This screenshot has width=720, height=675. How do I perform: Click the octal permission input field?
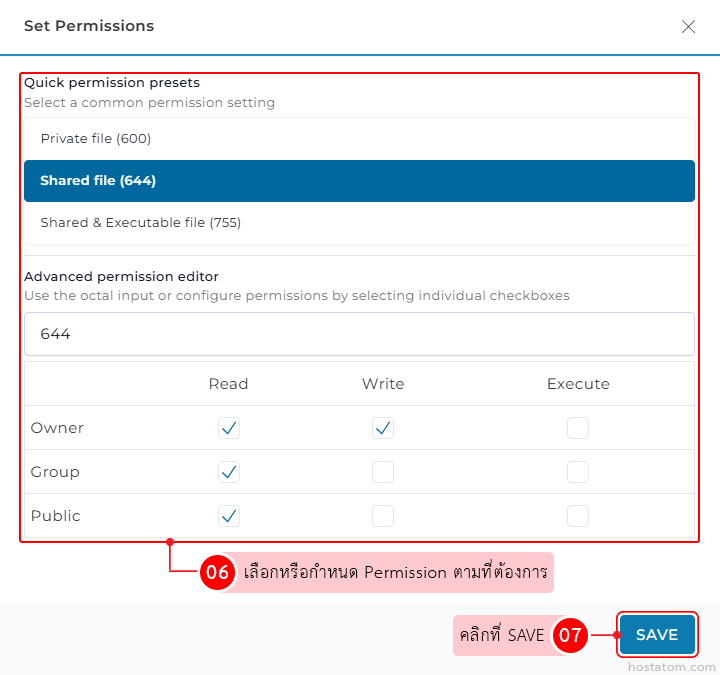(x=359, y=334)
